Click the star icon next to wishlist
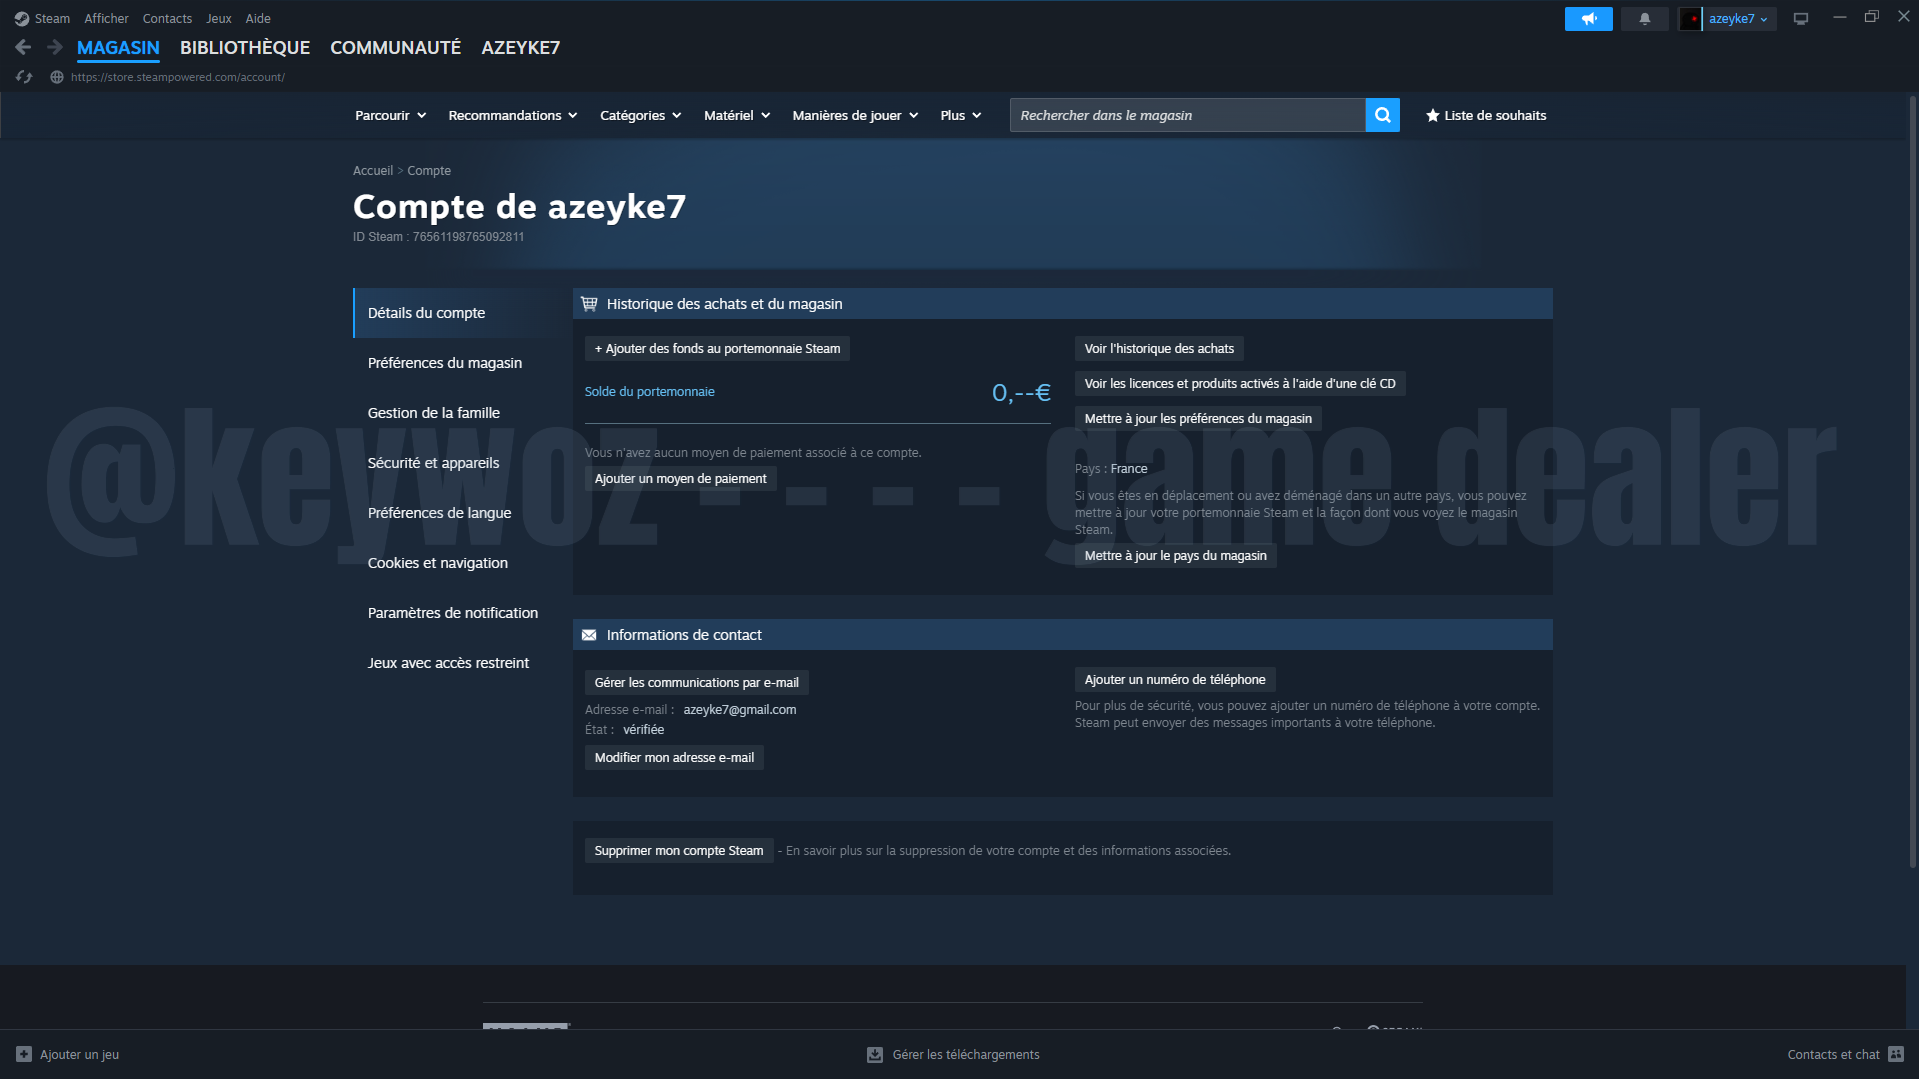Viewport: 1919px width, 1079px height. (1432, 116)
